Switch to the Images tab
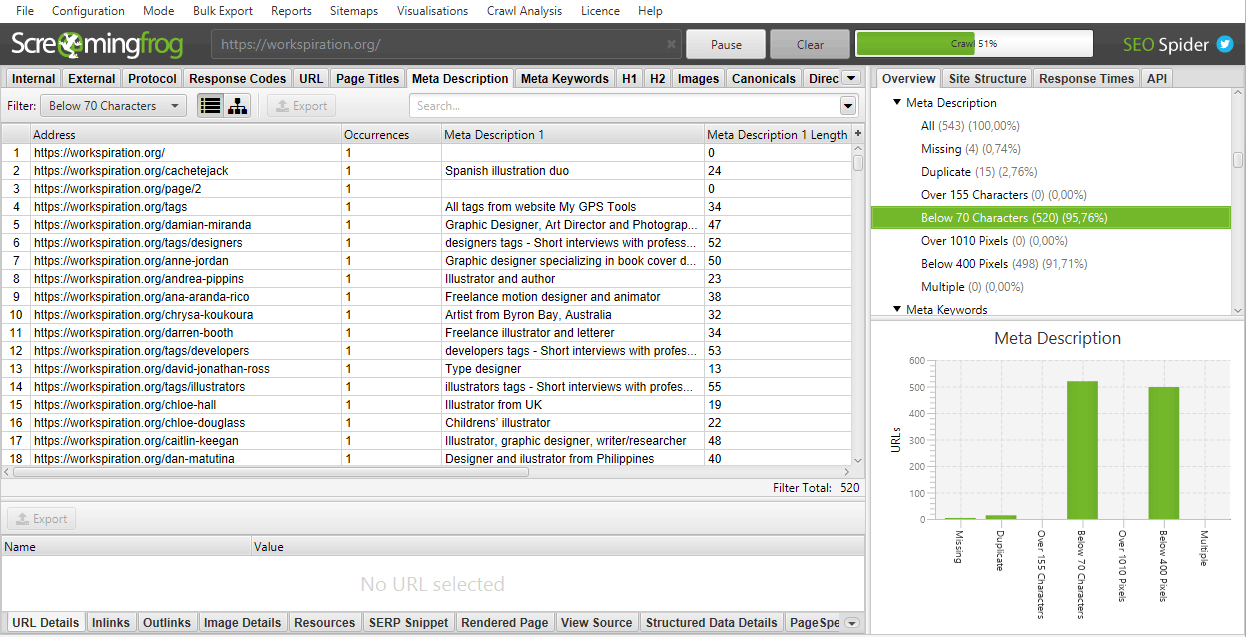 coord(698,78)
